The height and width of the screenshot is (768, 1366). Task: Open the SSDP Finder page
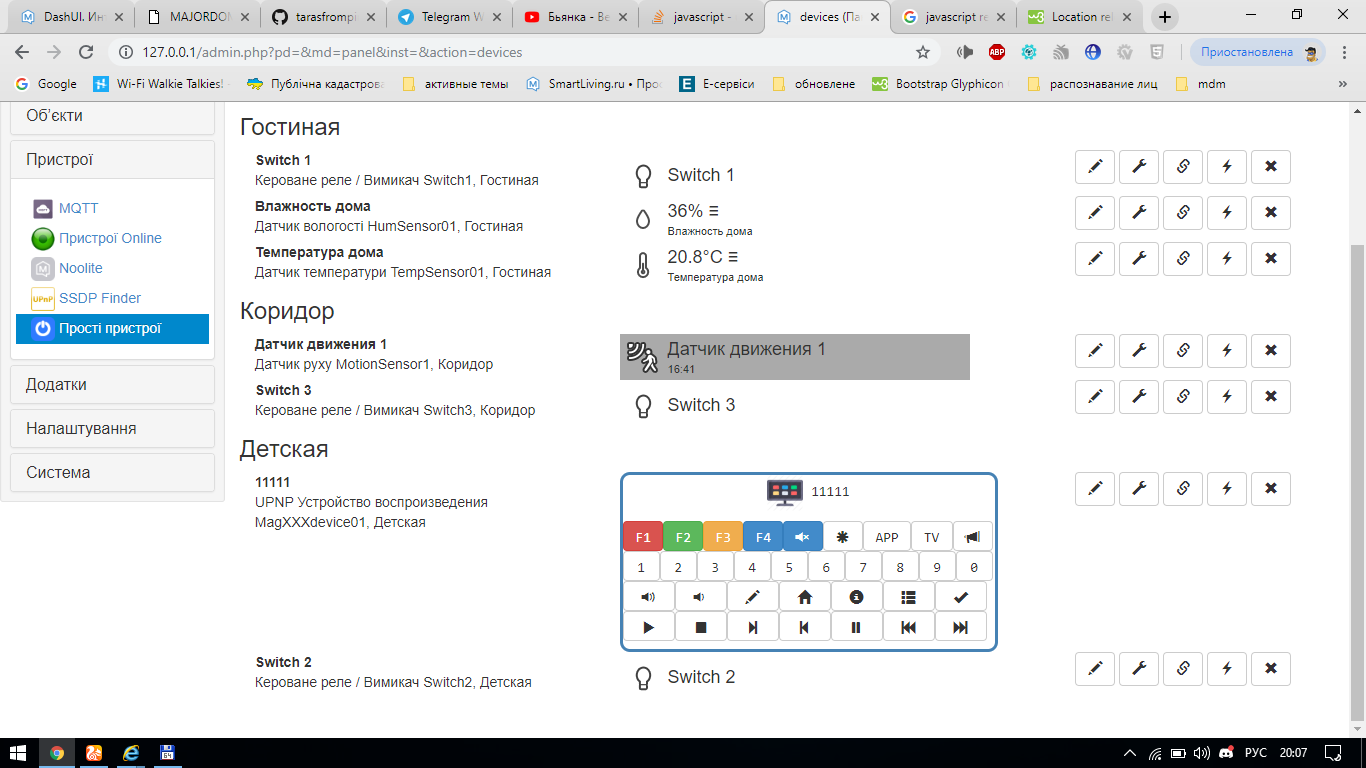pos(100,298)
